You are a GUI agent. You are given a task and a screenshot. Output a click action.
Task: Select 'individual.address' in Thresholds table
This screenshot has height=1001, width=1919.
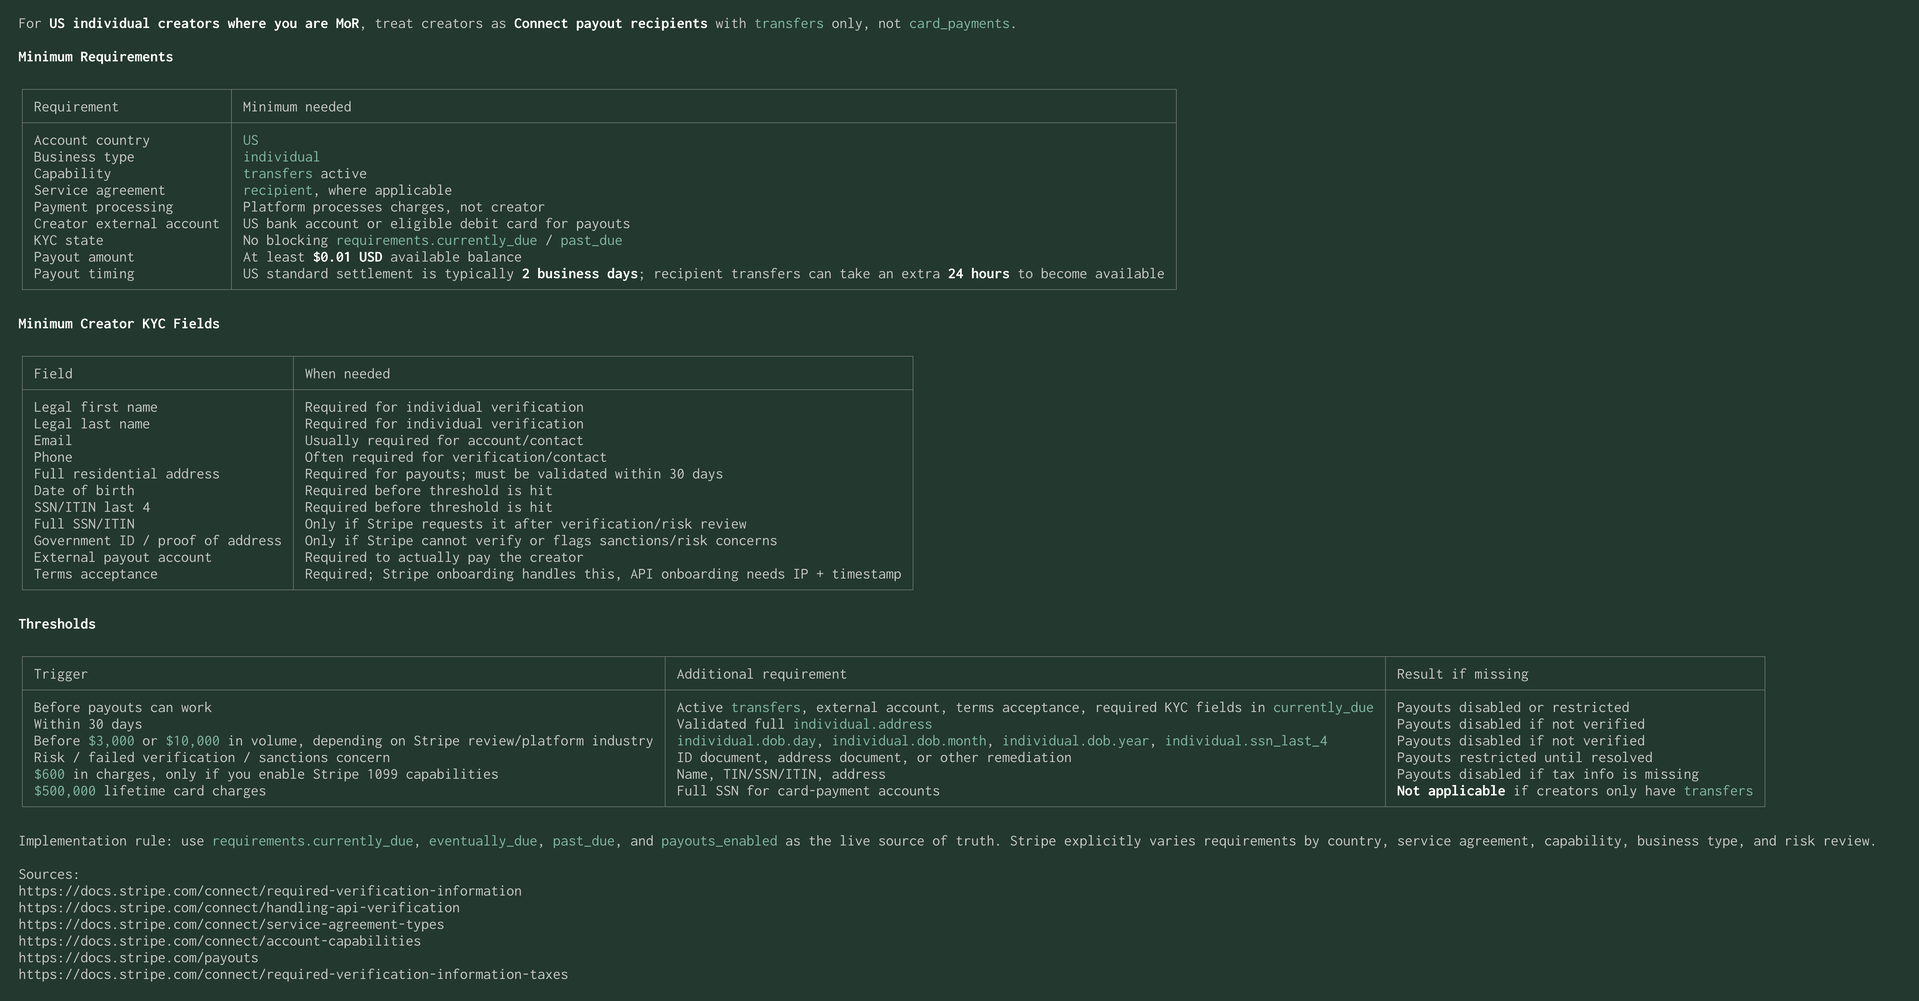(x=863, y=724)
